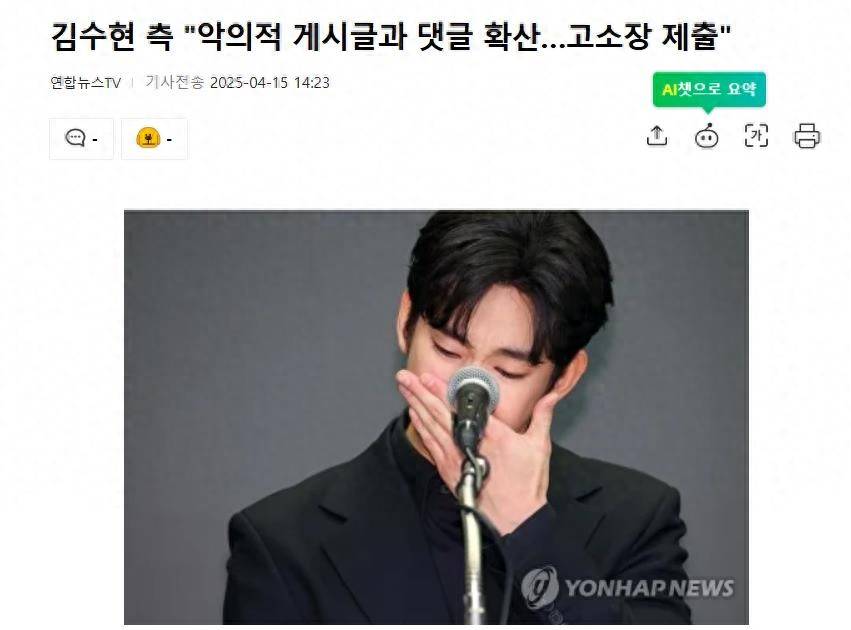Click the dash count beside the comment bubble

[96, 140]
